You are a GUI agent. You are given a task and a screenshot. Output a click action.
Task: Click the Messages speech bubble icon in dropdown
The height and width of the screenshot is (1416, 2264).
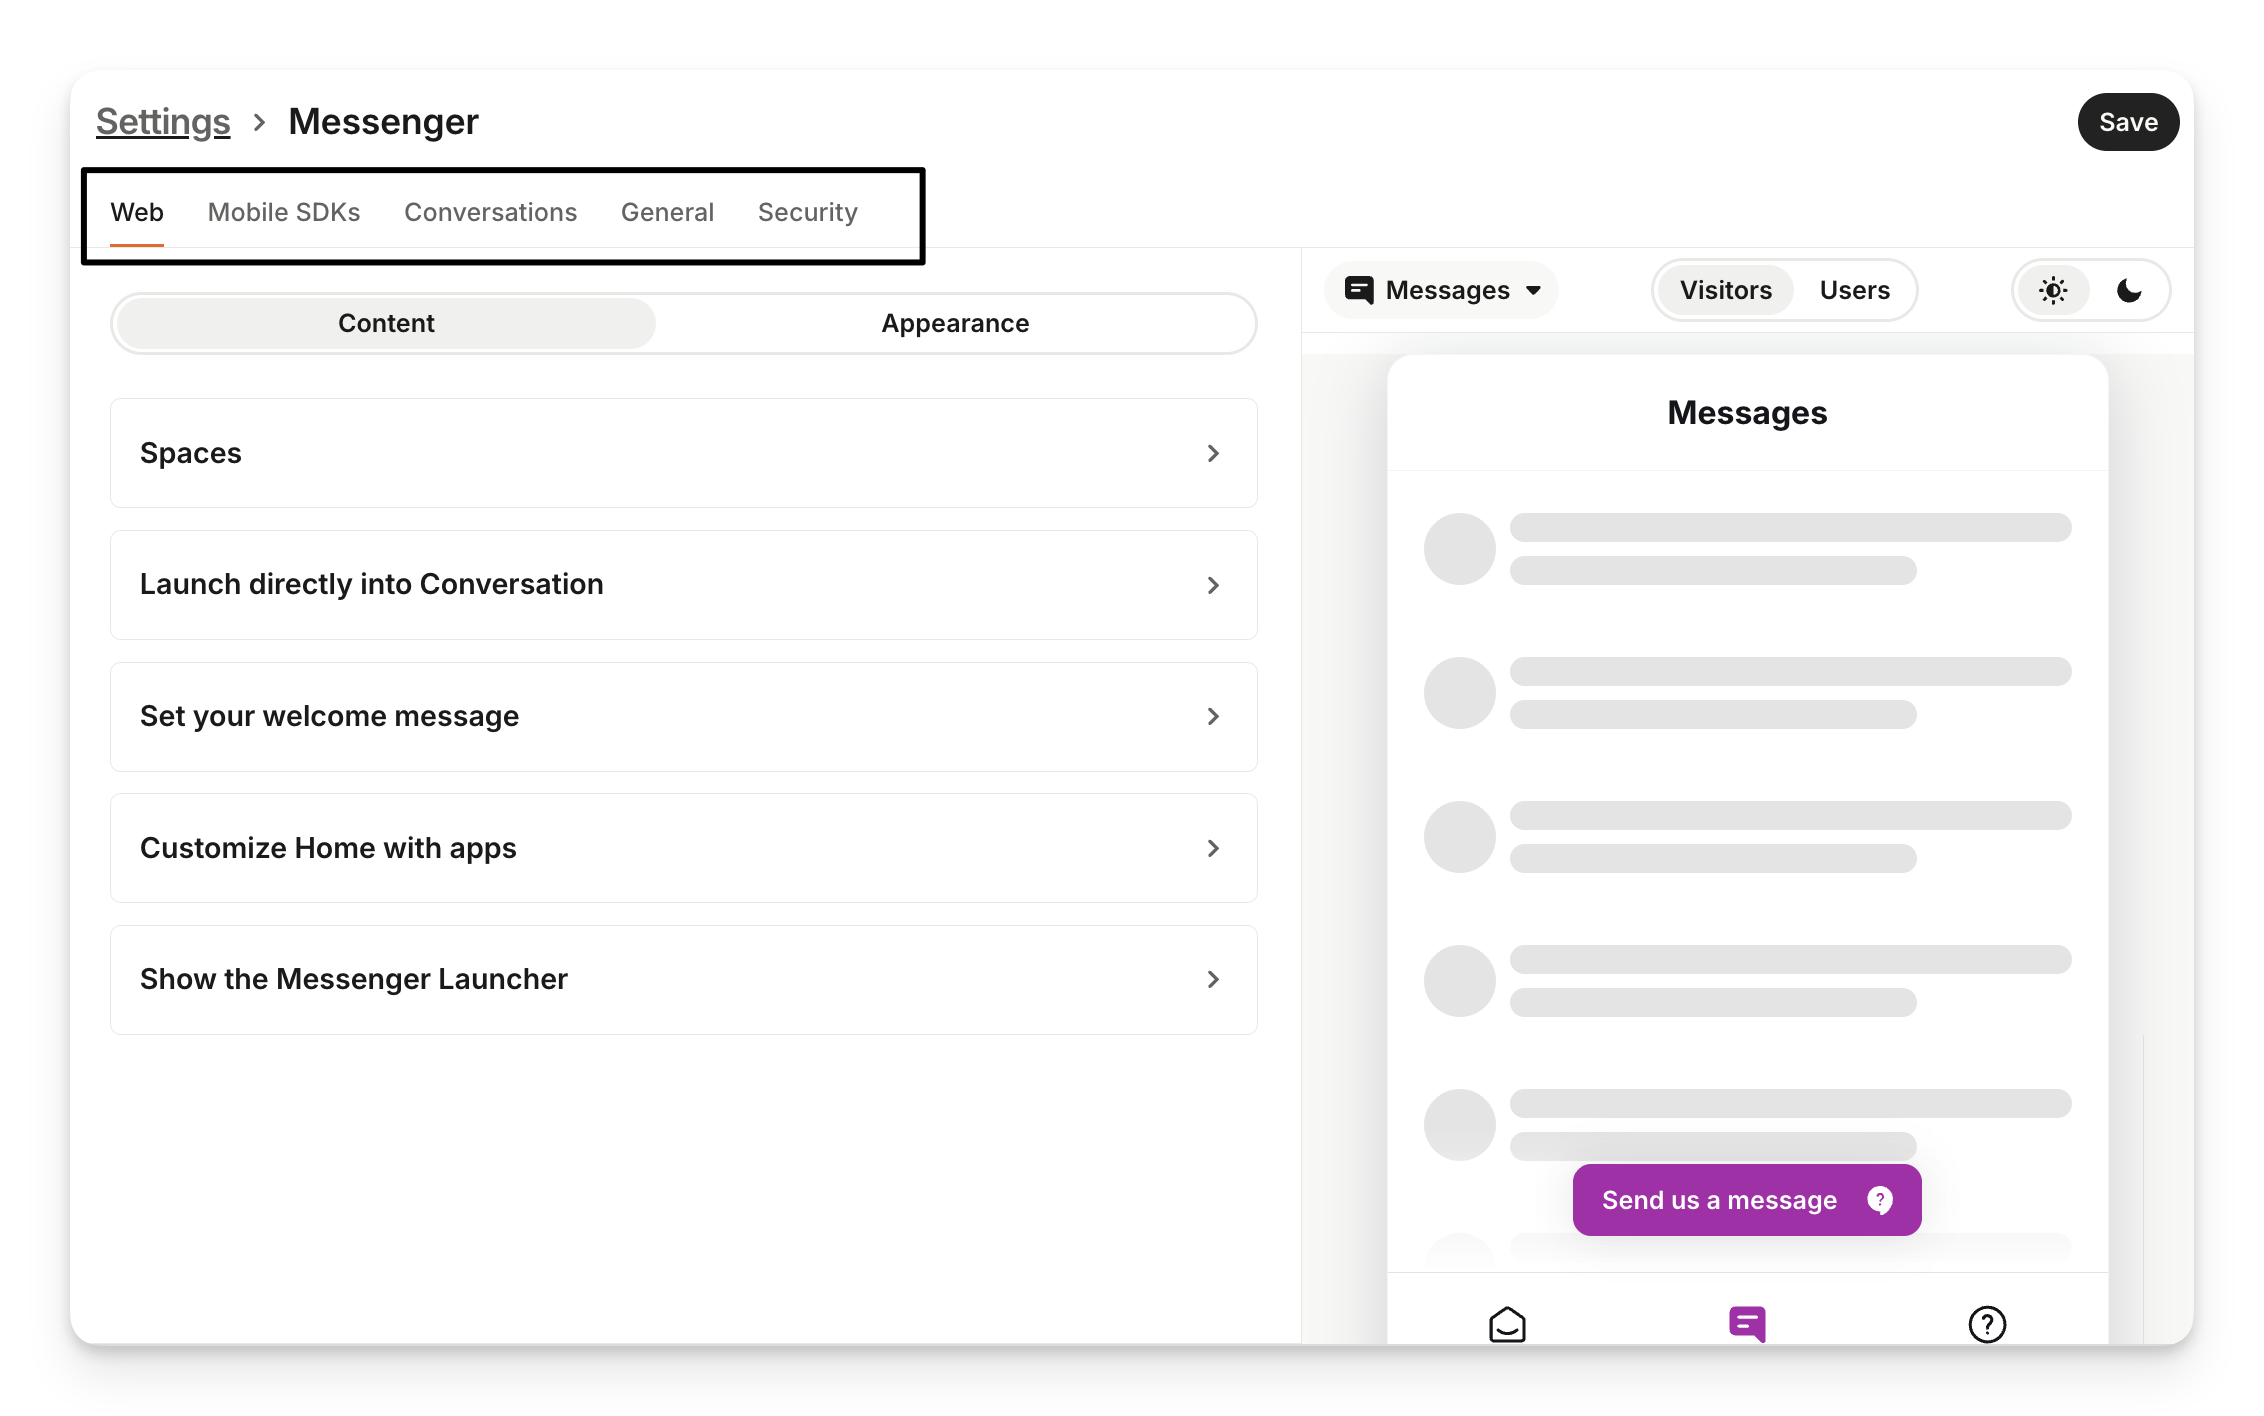click(1359, 291)
